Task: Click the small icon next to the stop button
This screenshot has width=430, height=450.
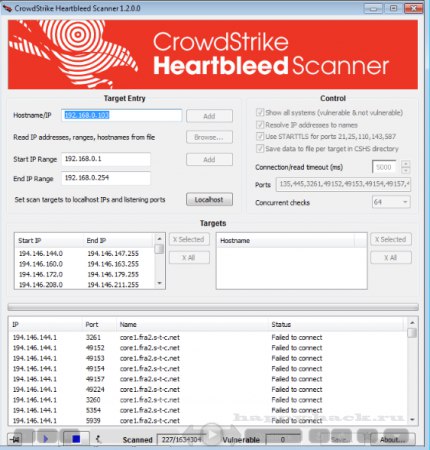Action: pos(98,439)
